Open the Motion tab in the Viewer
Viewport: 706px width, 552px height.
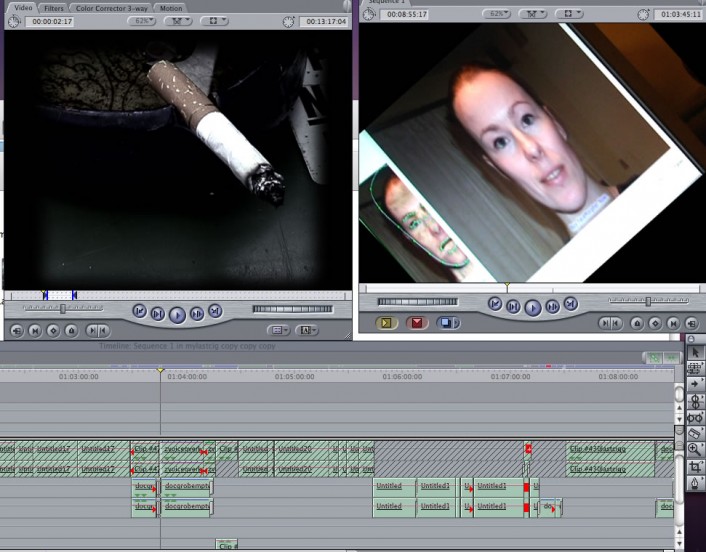pyautogui.click(x=171, y=8)
